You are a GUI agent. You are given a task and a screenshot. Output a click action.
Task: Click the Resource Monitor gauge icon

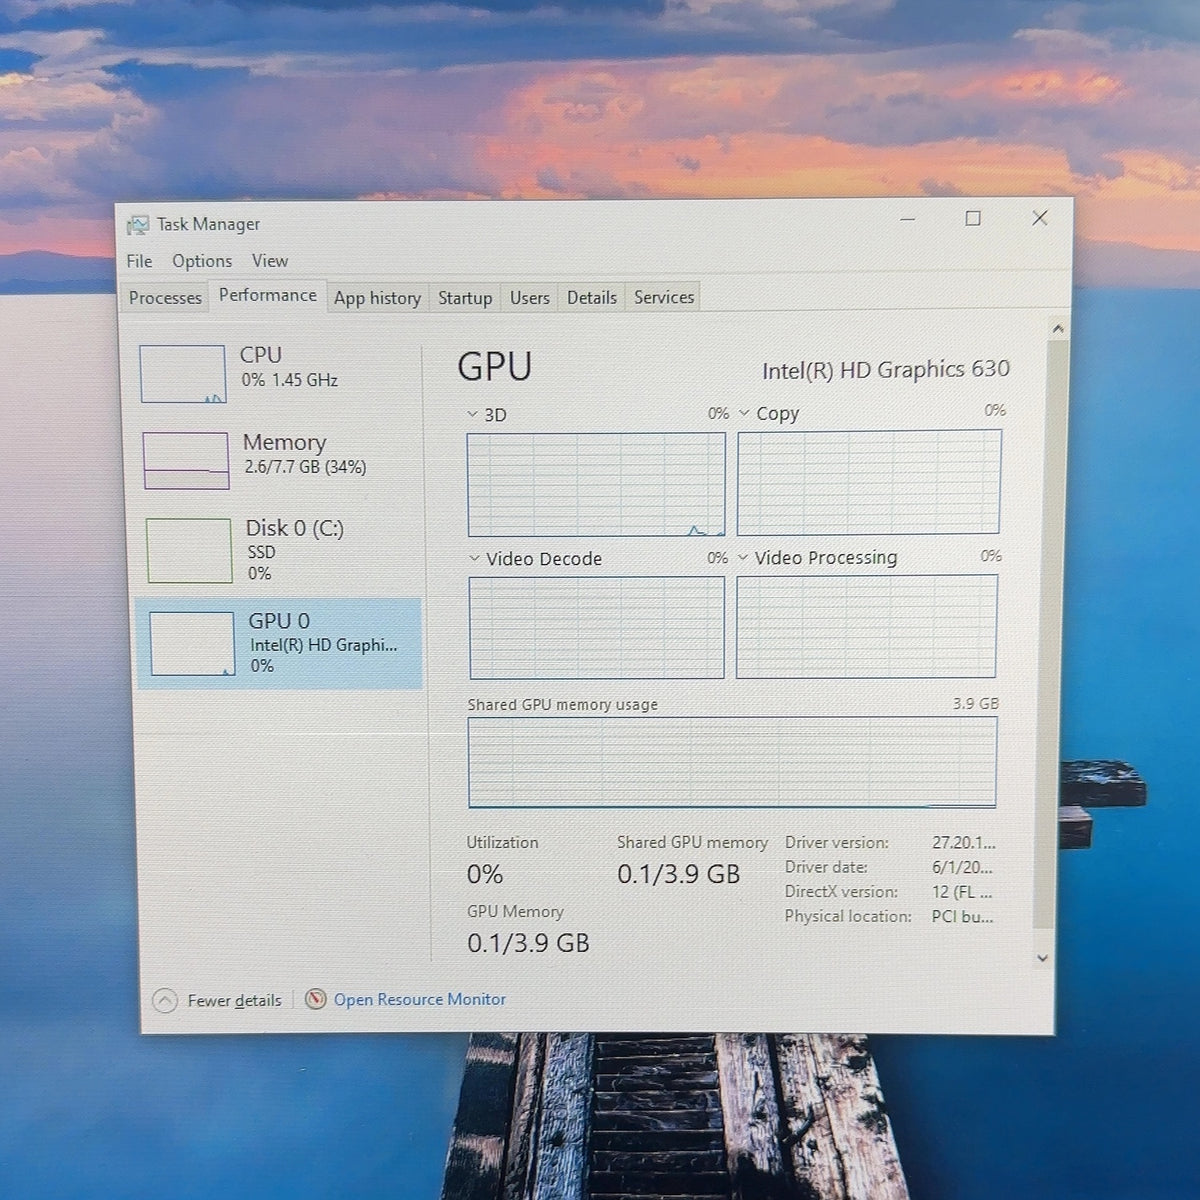pyautogui.click(x=316, y=999)
